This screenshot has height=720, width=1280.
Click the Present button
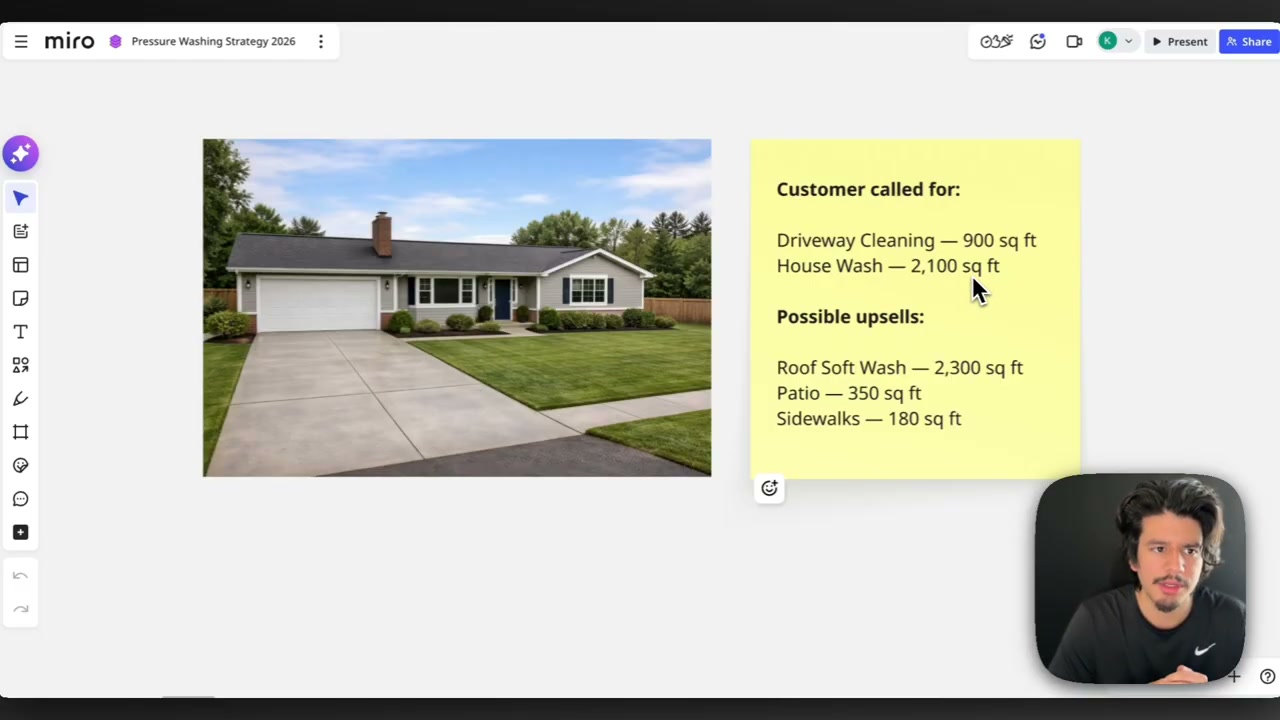tap(1180, 42)
